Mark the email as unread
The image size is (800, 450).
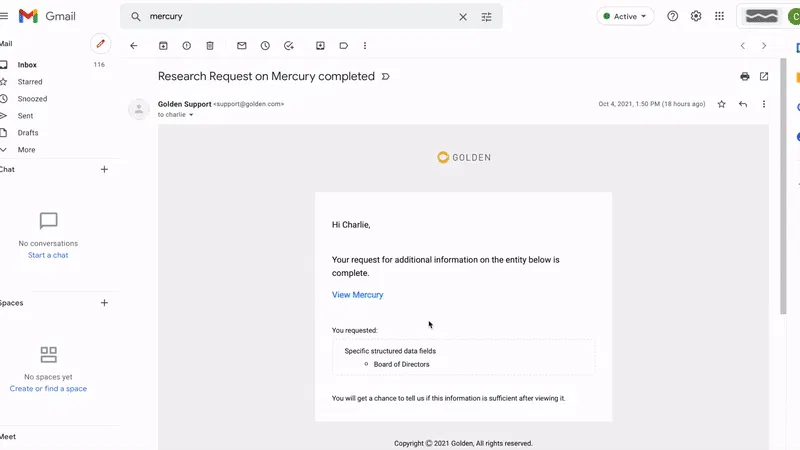pos(242,46)
